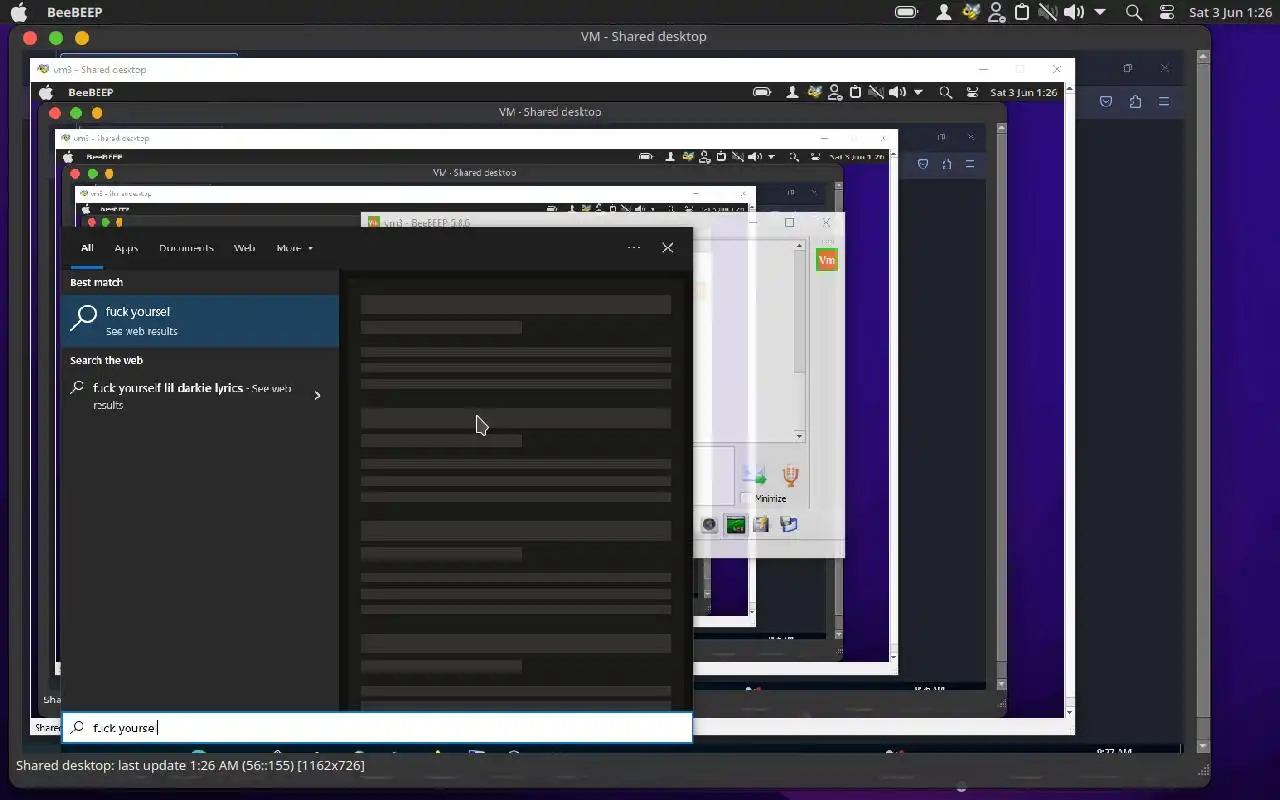Click the restore-down button of the outermost browser window
This screenshot has height=800, width=1280.
(x=1128, y=68)
